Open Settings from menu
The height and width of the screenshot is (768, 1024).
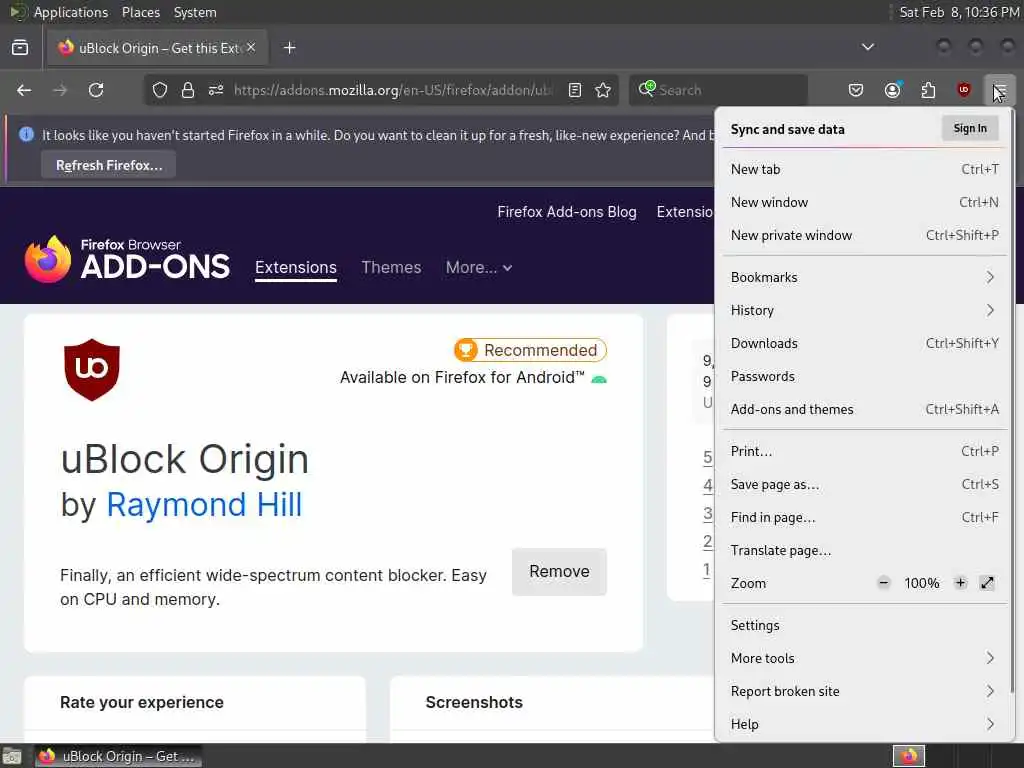pos(865,626)
